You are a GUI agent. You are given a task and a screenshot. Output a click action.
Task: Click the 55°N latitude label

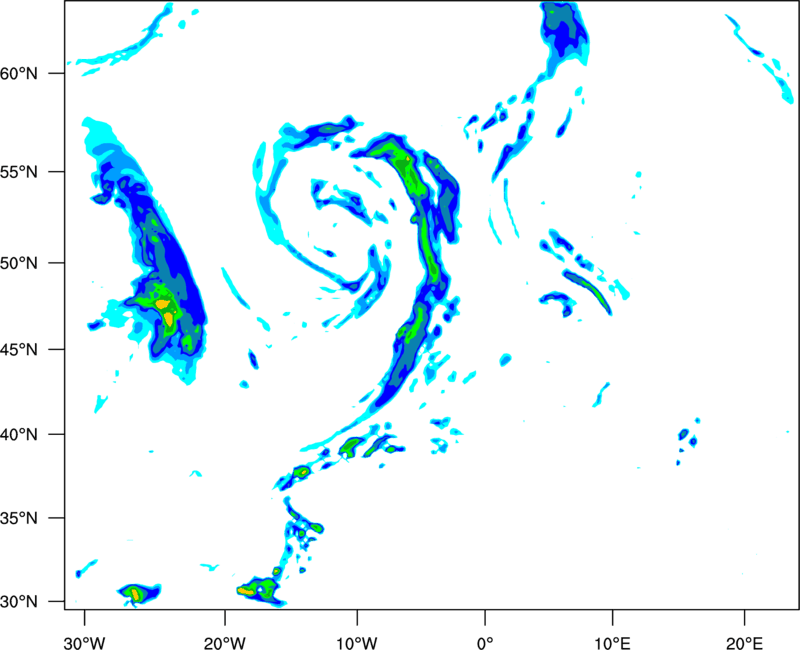coord(19,172)
